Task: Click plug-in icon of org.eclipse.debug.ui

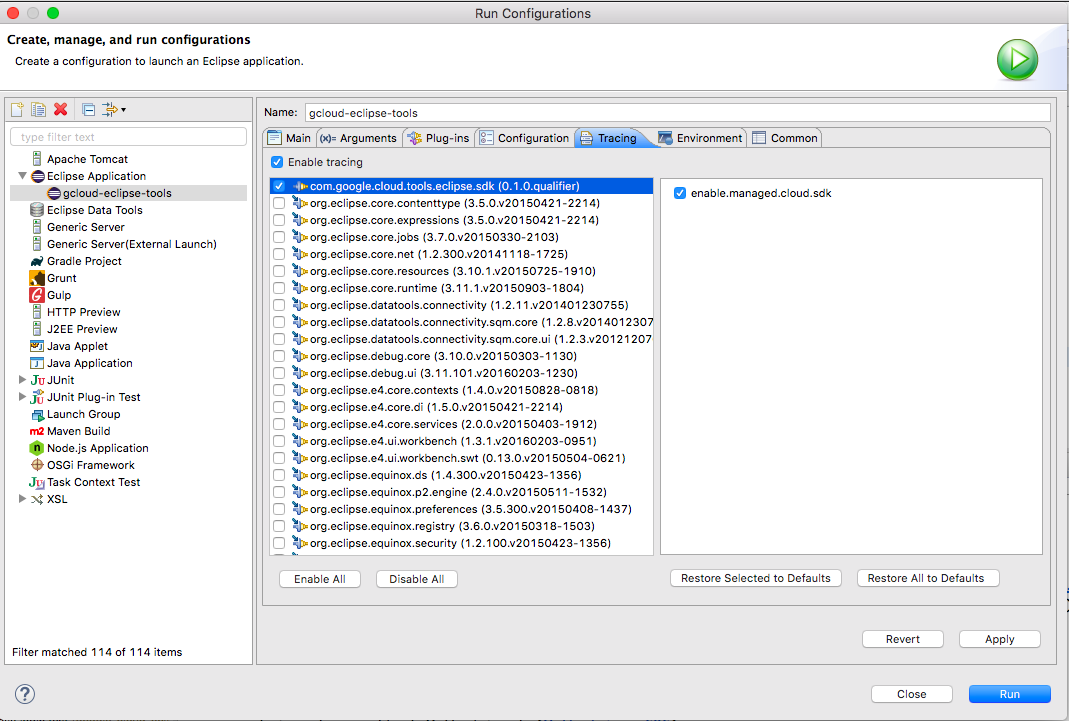Action: 300,373
